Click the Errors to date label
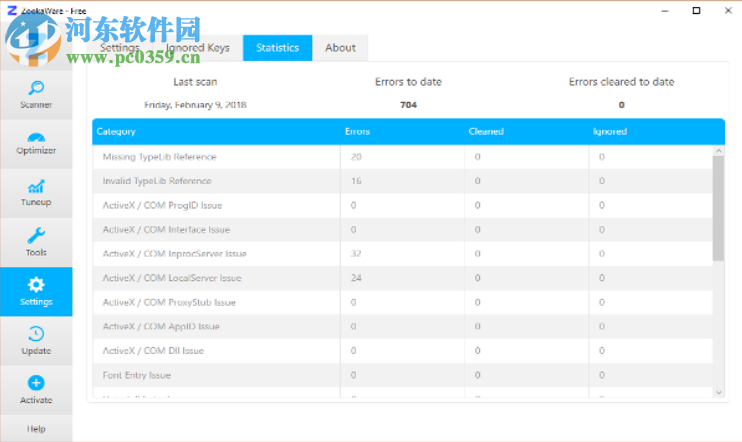742x442 pixels. (408, 82)
